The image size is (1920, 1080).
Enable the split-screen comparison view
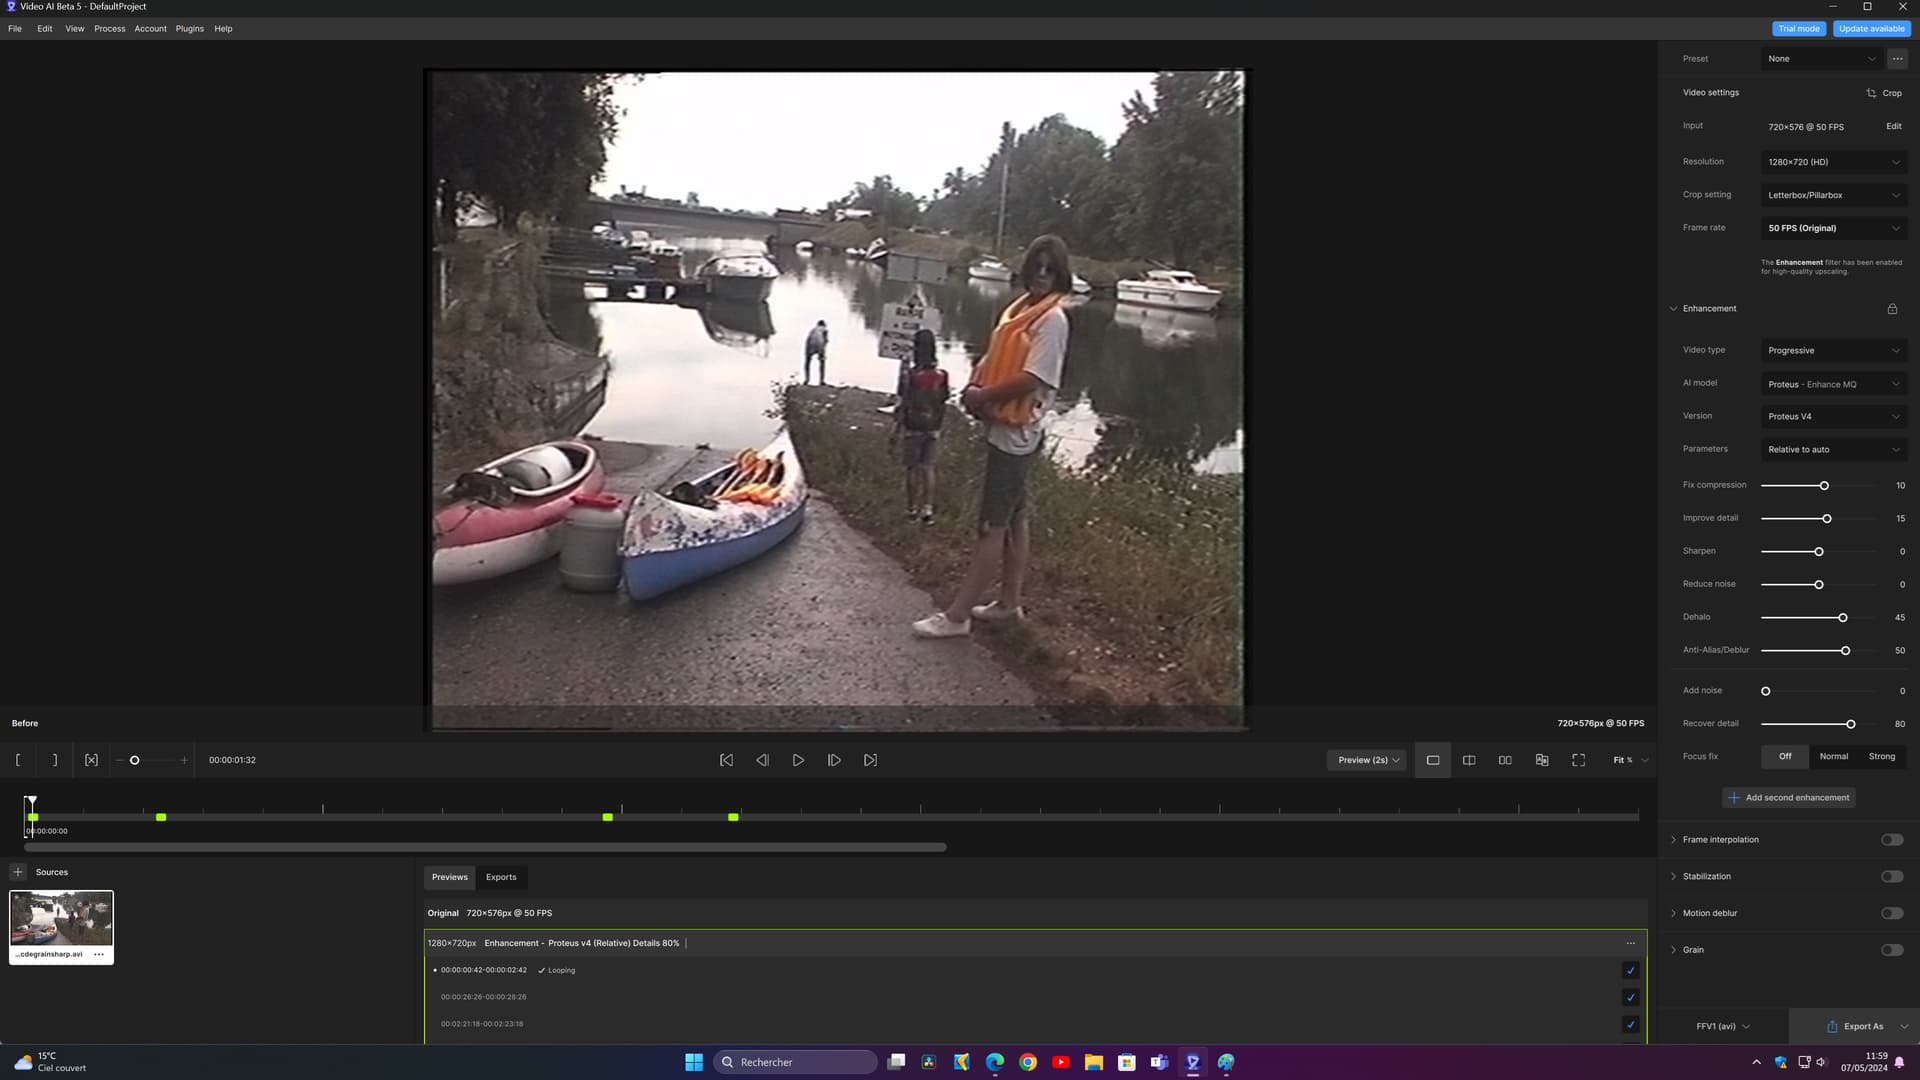coord(1468,760)
